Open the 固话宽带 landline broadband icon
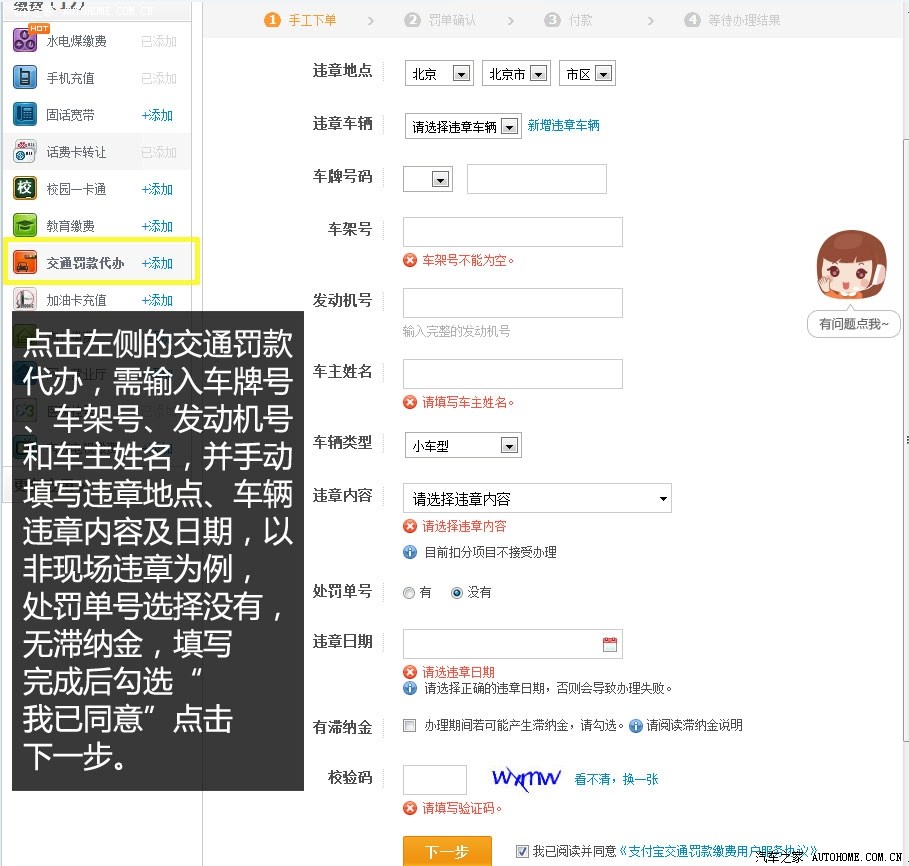 click(x=25, y=114)
